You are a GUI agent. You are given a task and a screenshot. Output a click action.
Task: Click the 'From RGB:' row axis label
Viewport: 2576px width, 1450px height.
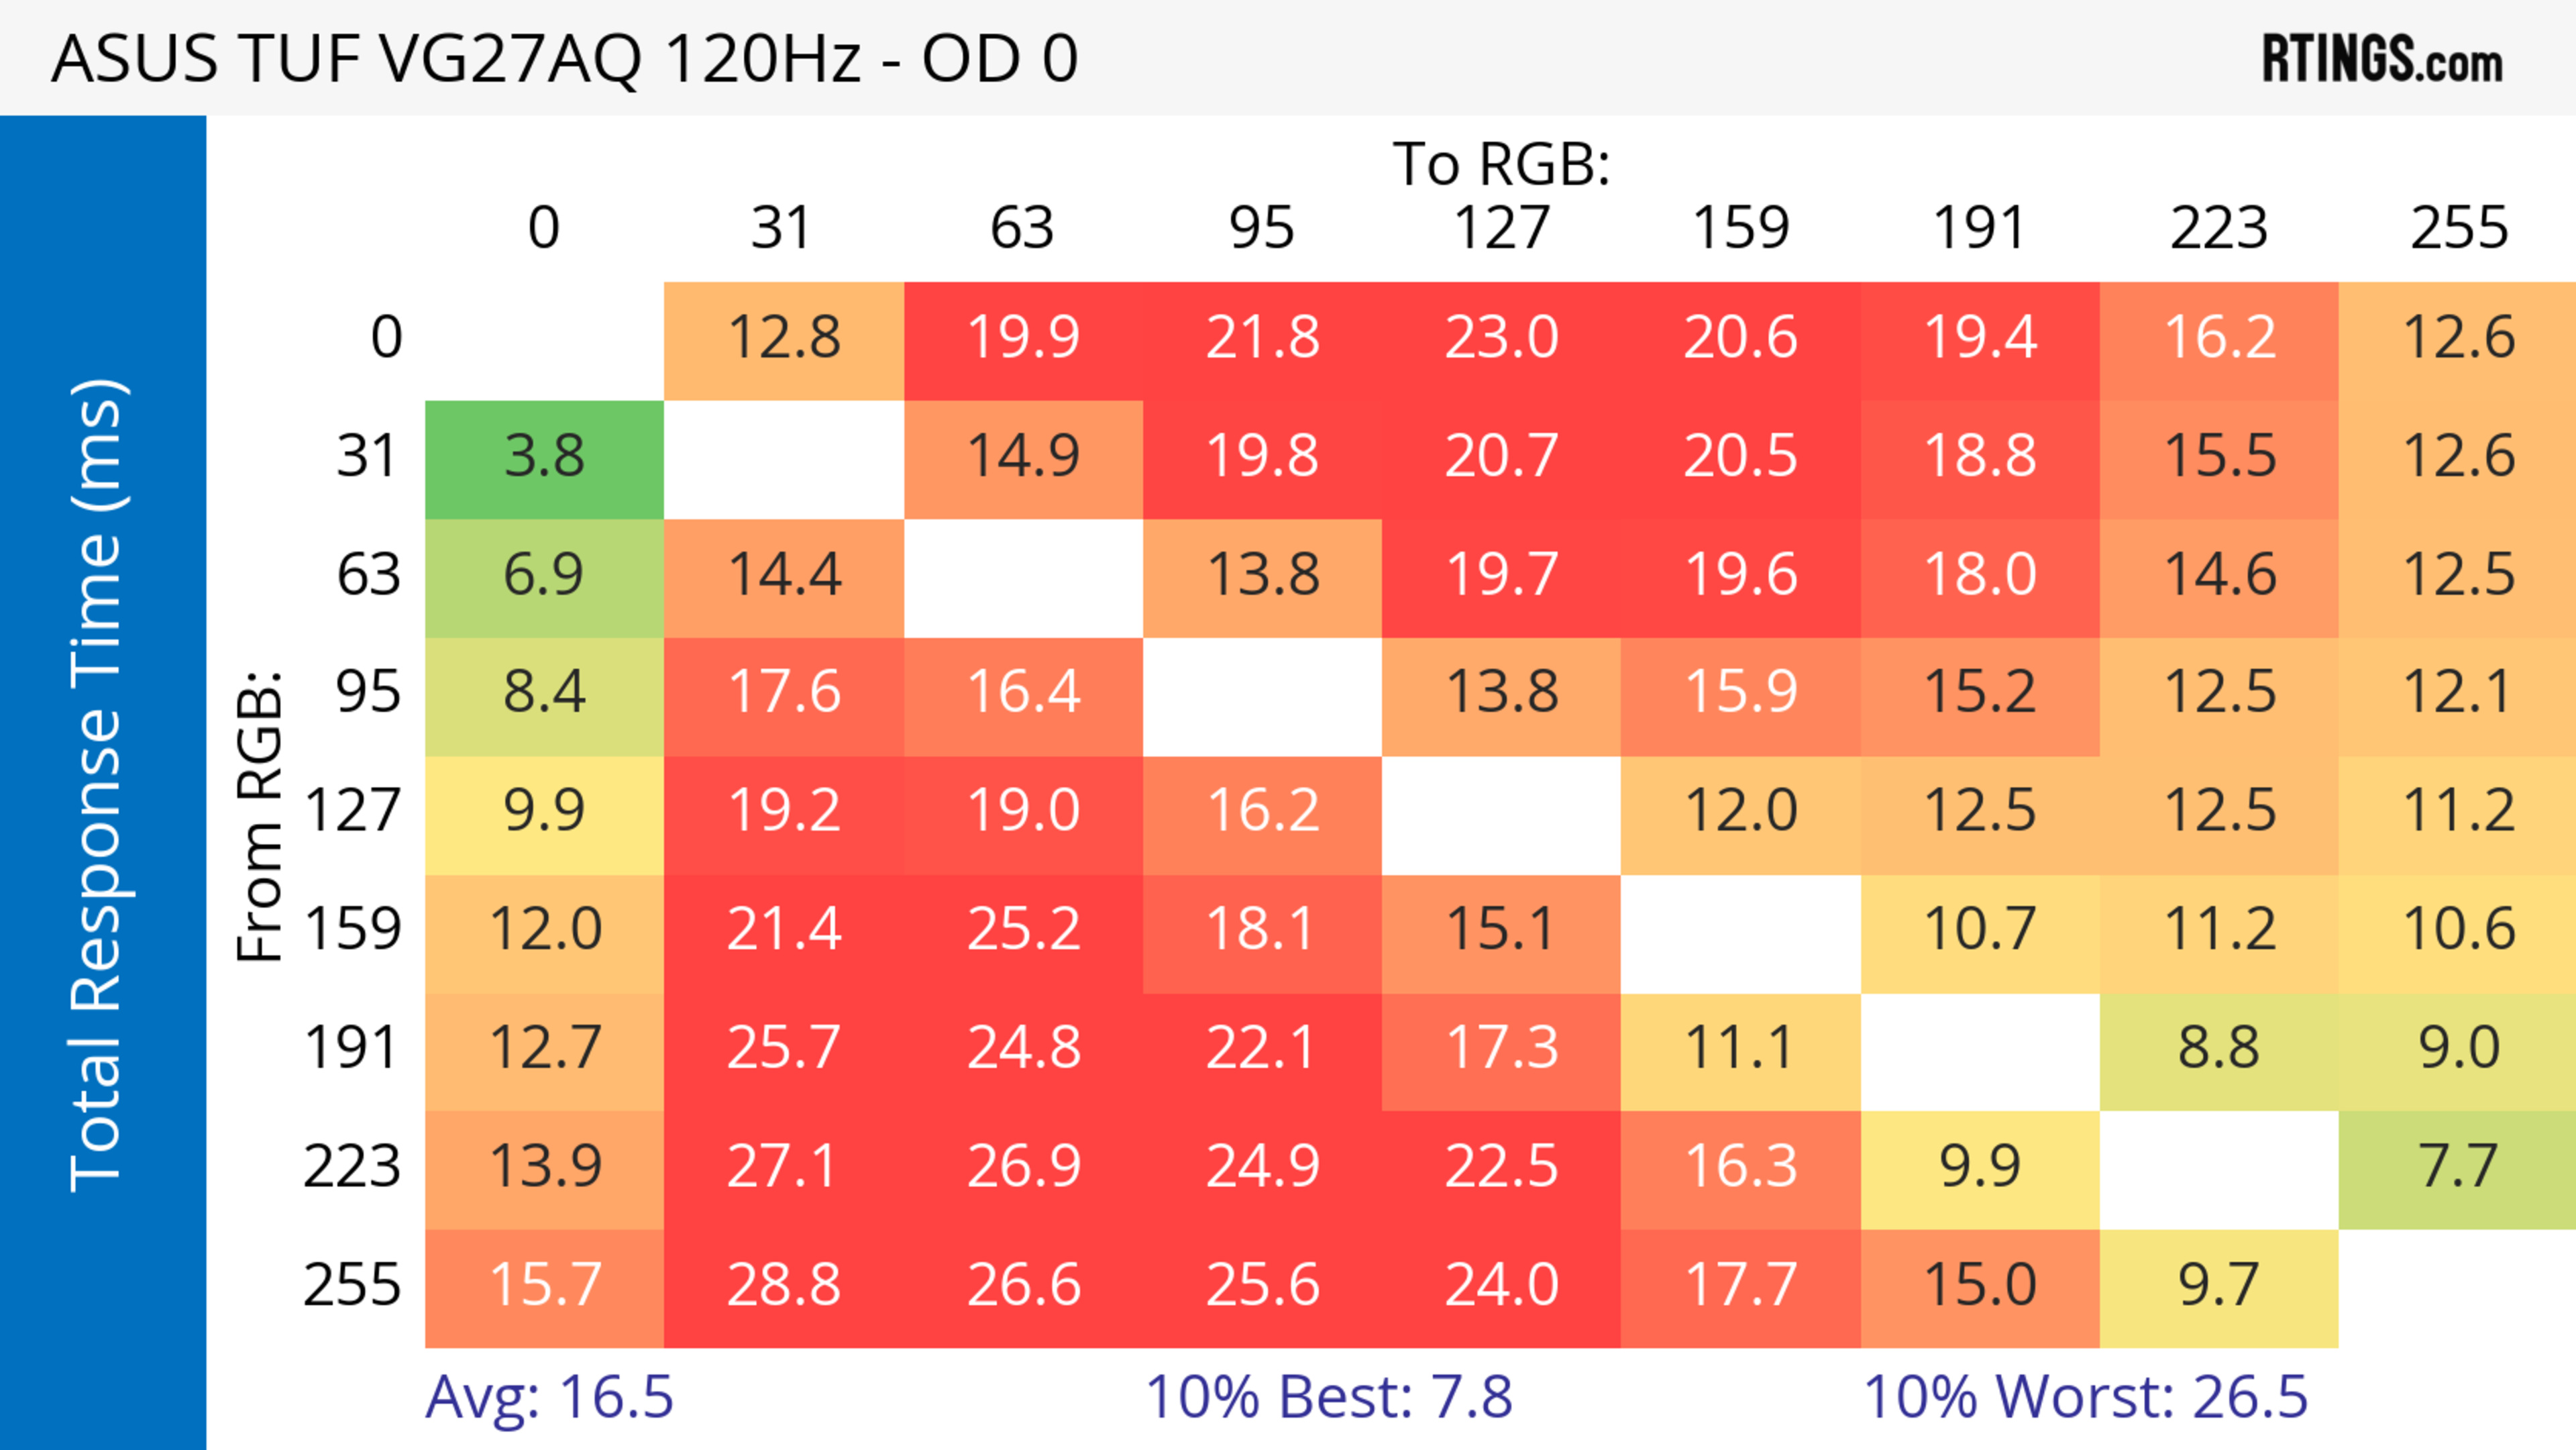coord(260,815)
